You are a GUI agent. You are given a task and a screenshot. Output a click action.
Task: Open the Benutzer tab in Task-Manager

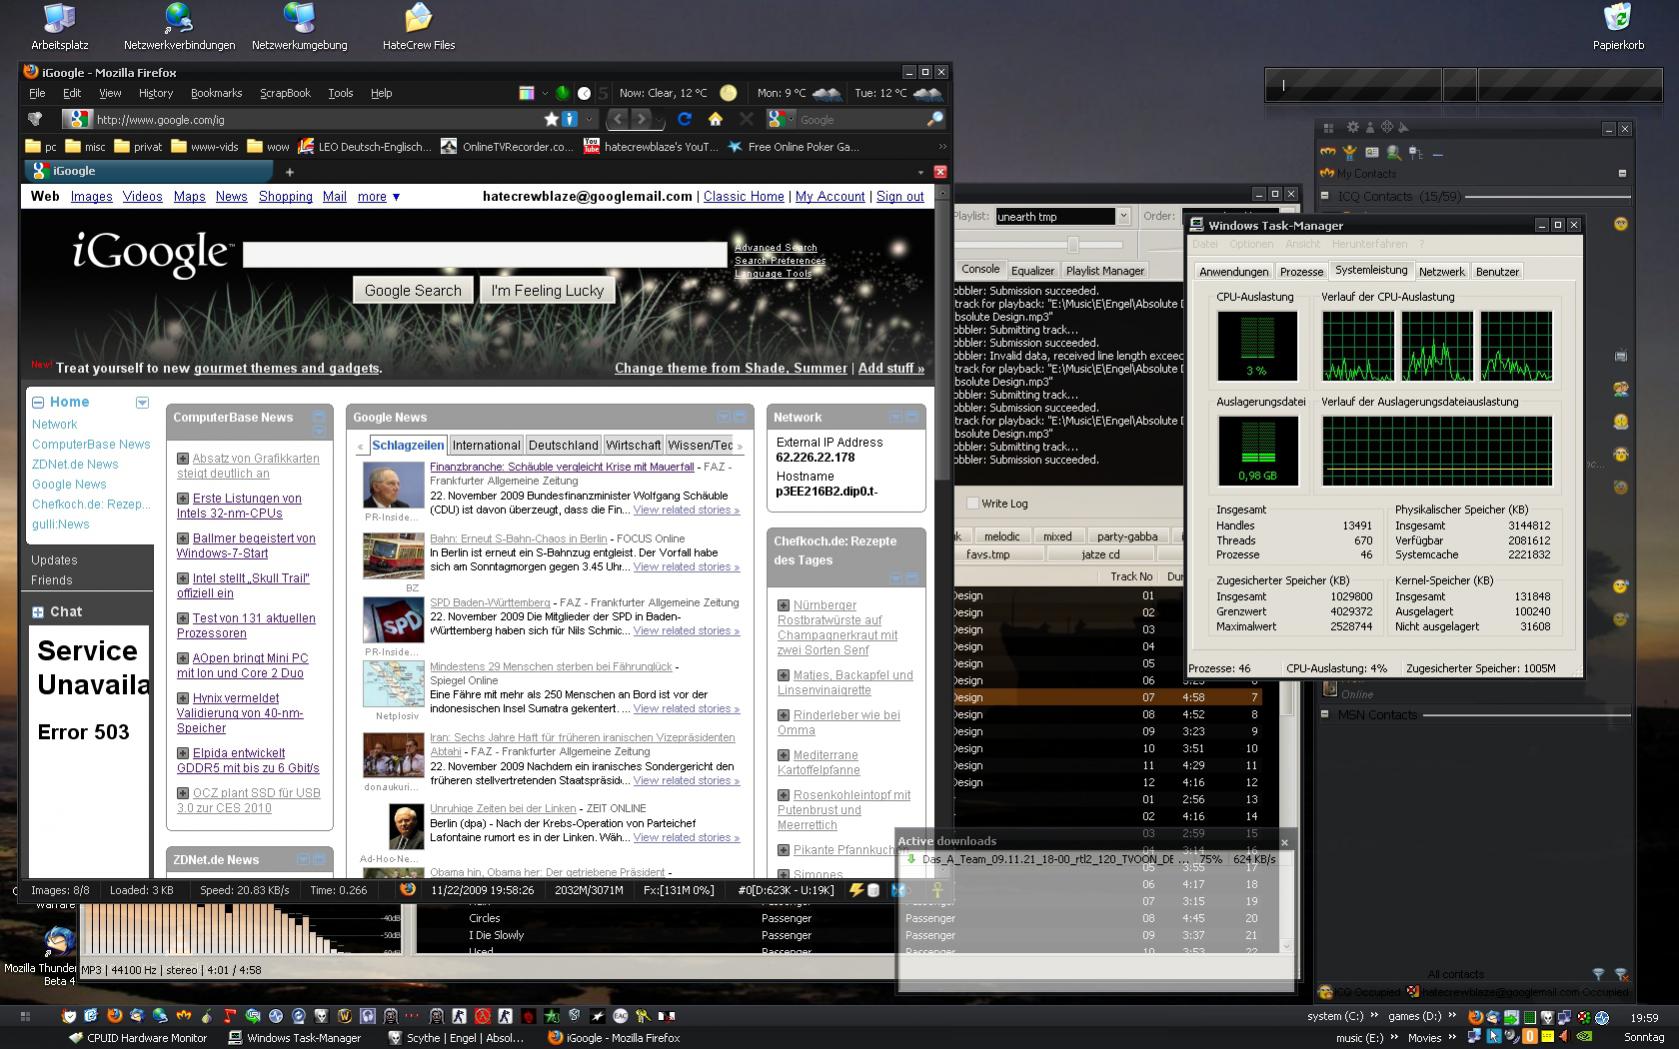tap(1497, 272)
